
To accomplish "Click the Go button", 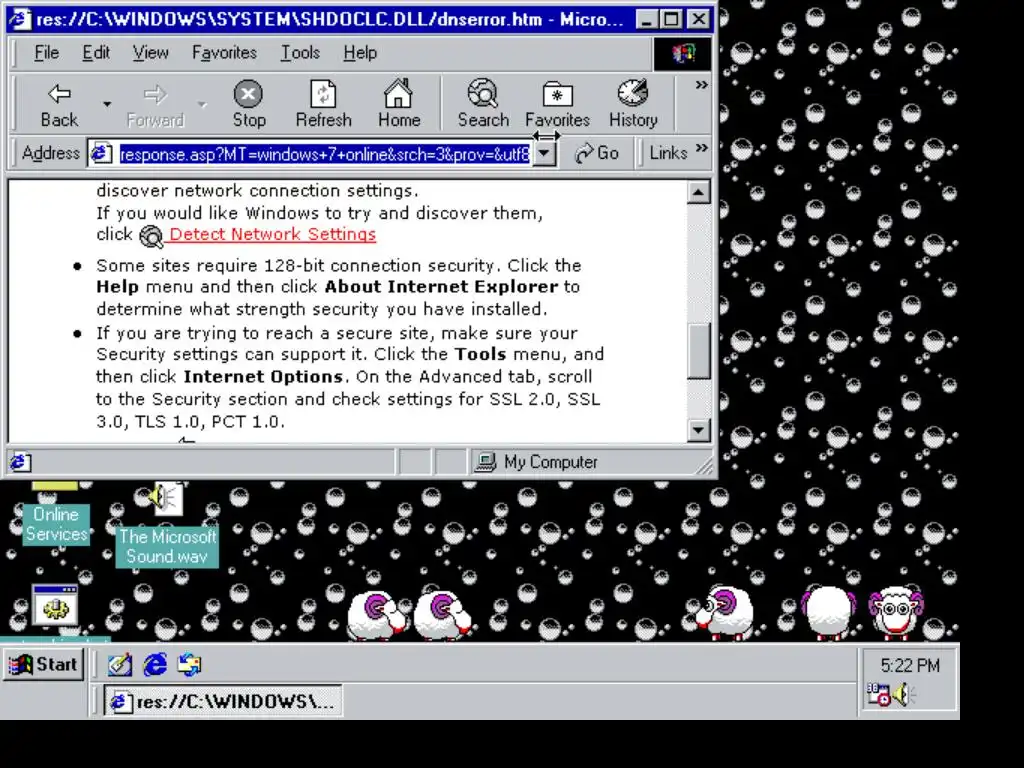I will [596, 153].
